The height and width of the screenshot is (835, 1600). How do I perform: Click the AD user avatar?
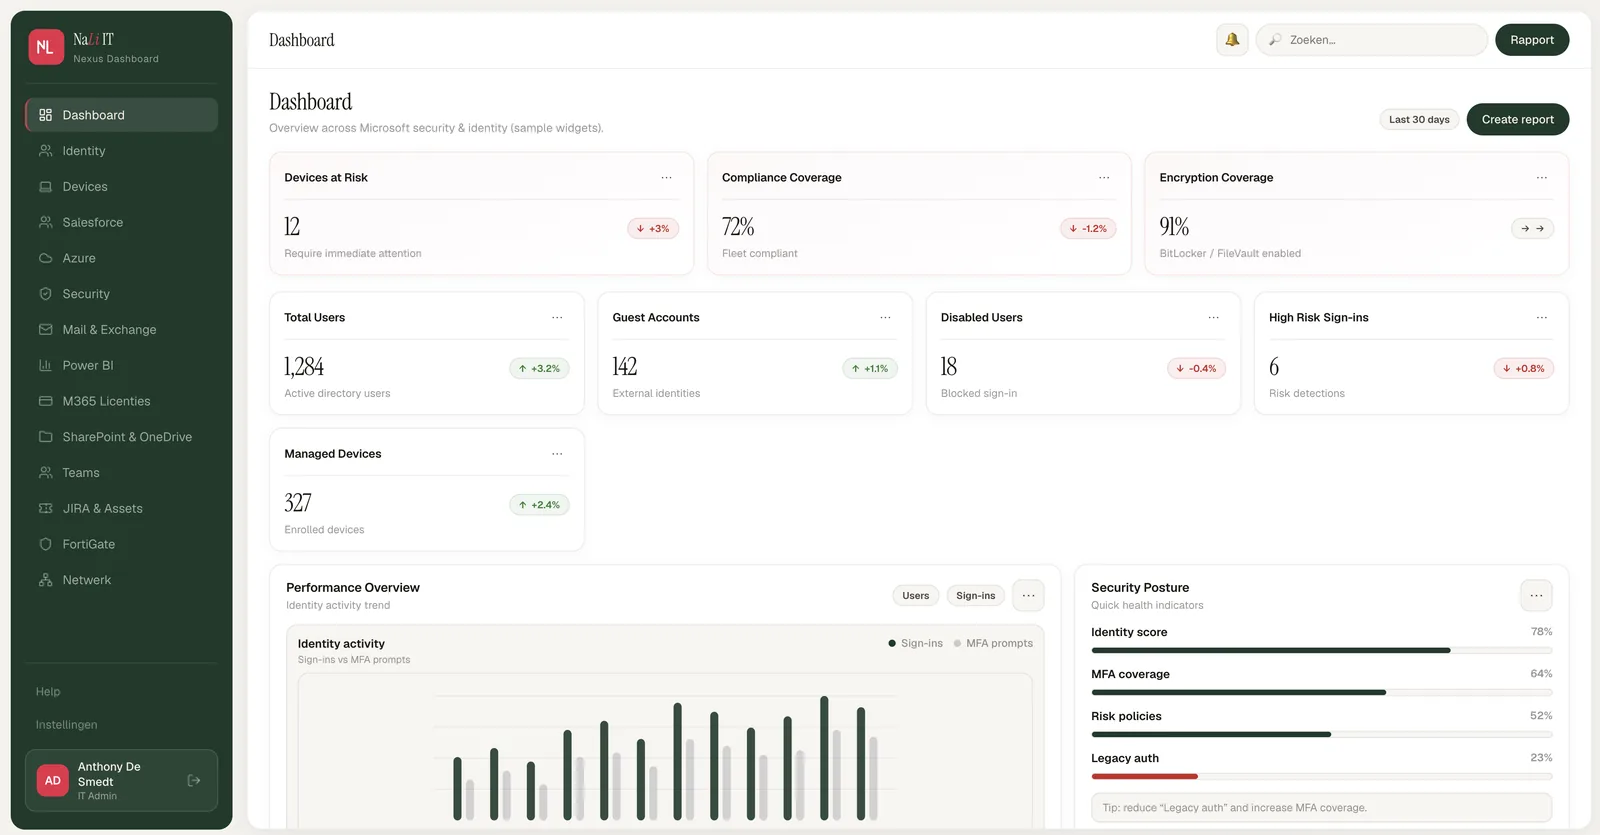(52, 781)
